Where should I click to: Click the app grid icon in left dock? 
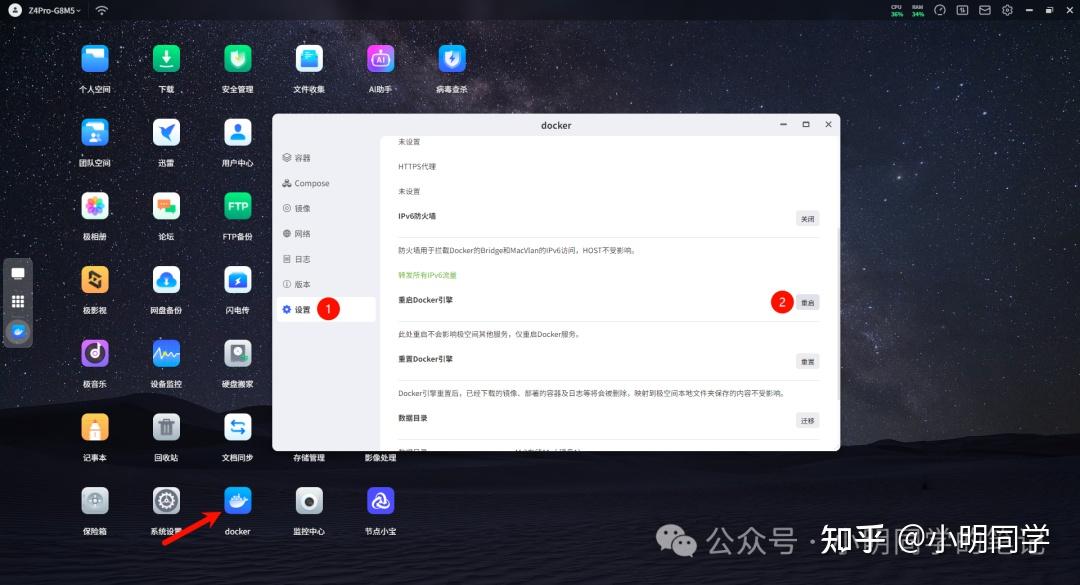[x=18, y=301]
